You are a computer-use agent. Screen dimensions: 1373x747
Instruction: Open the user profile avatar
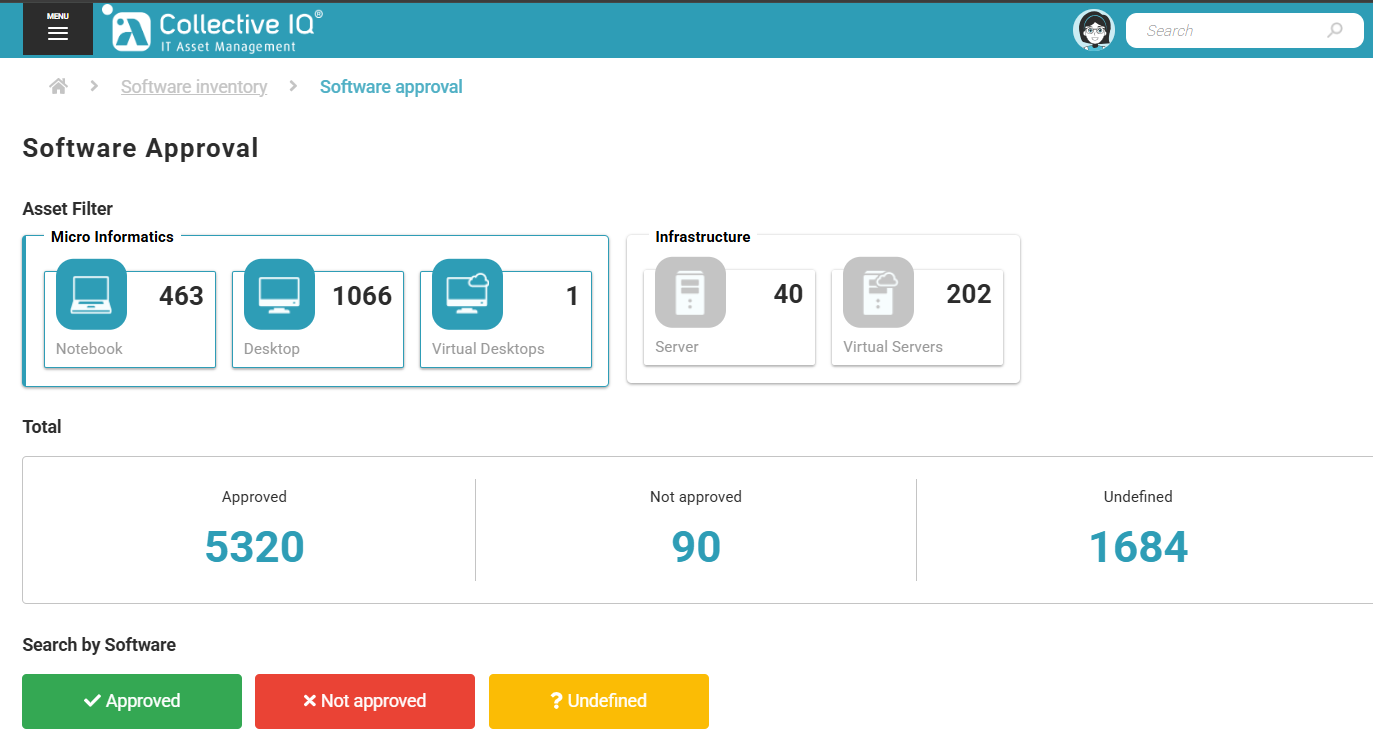coord(1094,29)
